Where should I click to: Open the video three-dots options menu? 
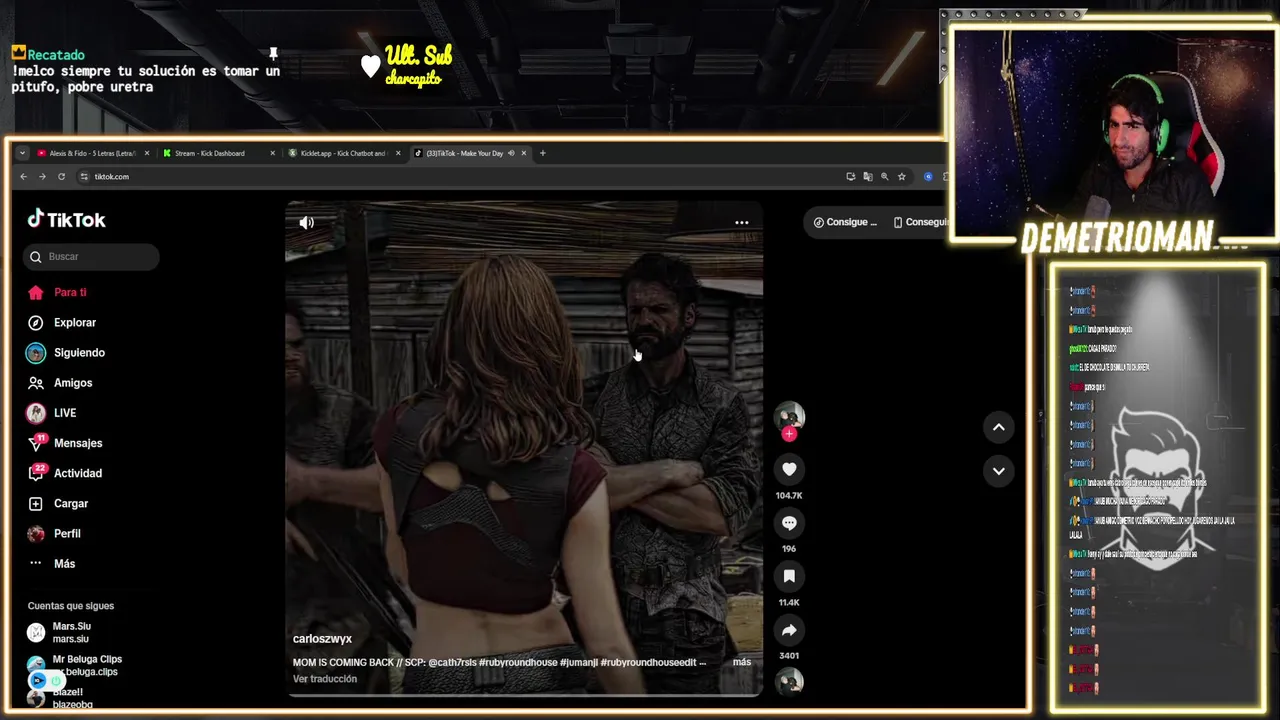pos(742,223)
